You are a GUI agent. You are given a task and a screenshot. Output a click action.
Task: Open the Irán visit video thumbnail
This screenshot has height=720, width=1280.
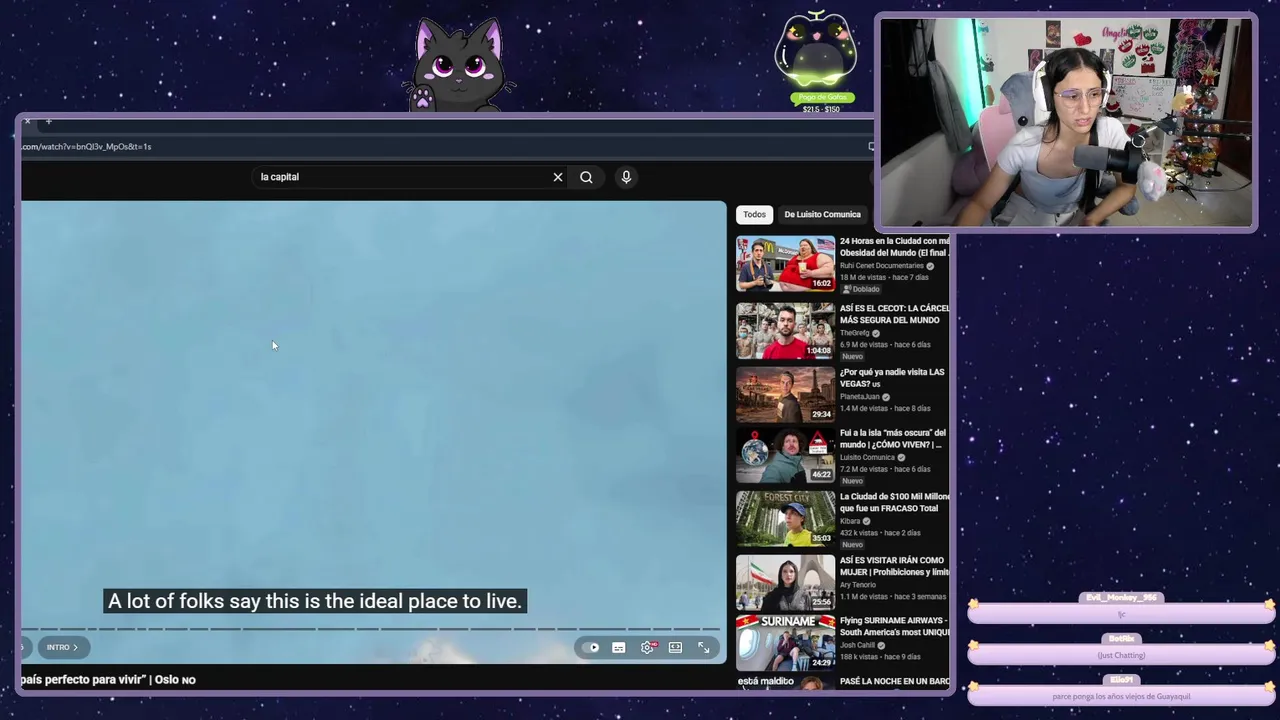tap(785, 582)
